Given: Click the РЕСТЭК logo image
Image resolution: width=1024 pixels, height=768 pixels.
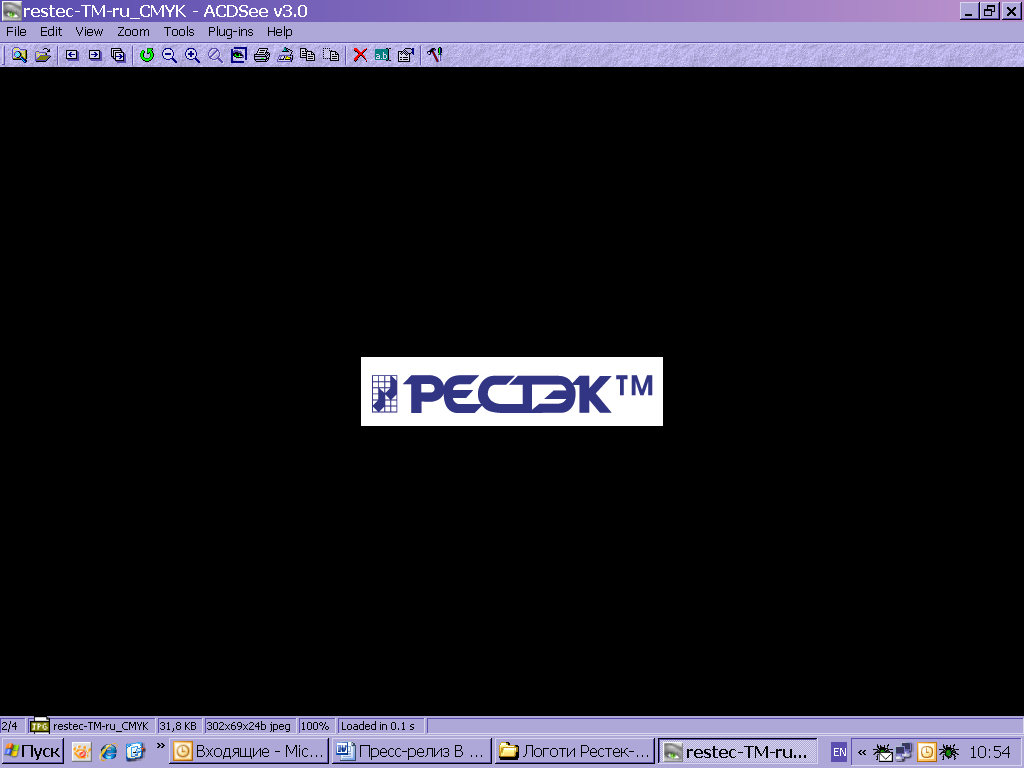Looking at the screenshot, I should [512, 392].
